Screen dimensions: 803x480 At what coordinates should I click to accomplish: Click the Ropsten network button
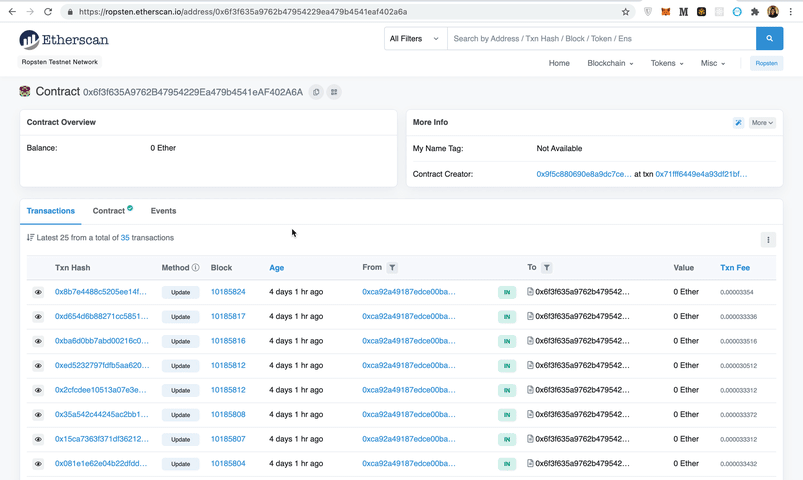[766, 63]
